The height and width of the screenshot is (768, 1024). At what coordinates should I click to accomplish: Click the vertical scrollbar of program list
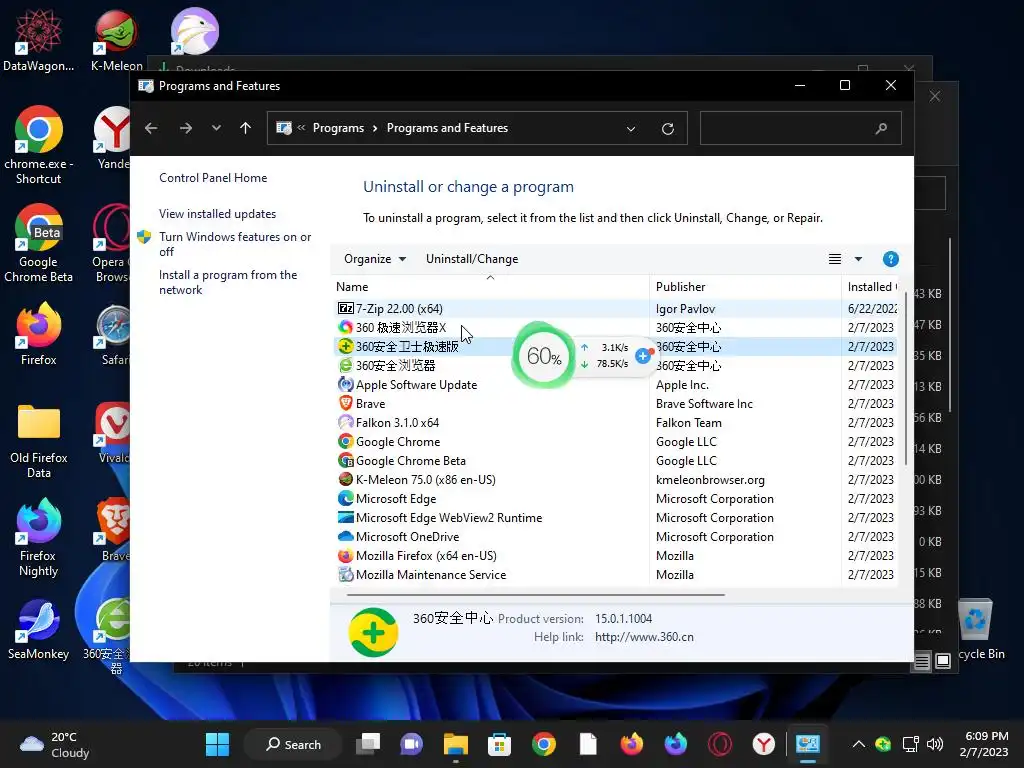[906, 379]
